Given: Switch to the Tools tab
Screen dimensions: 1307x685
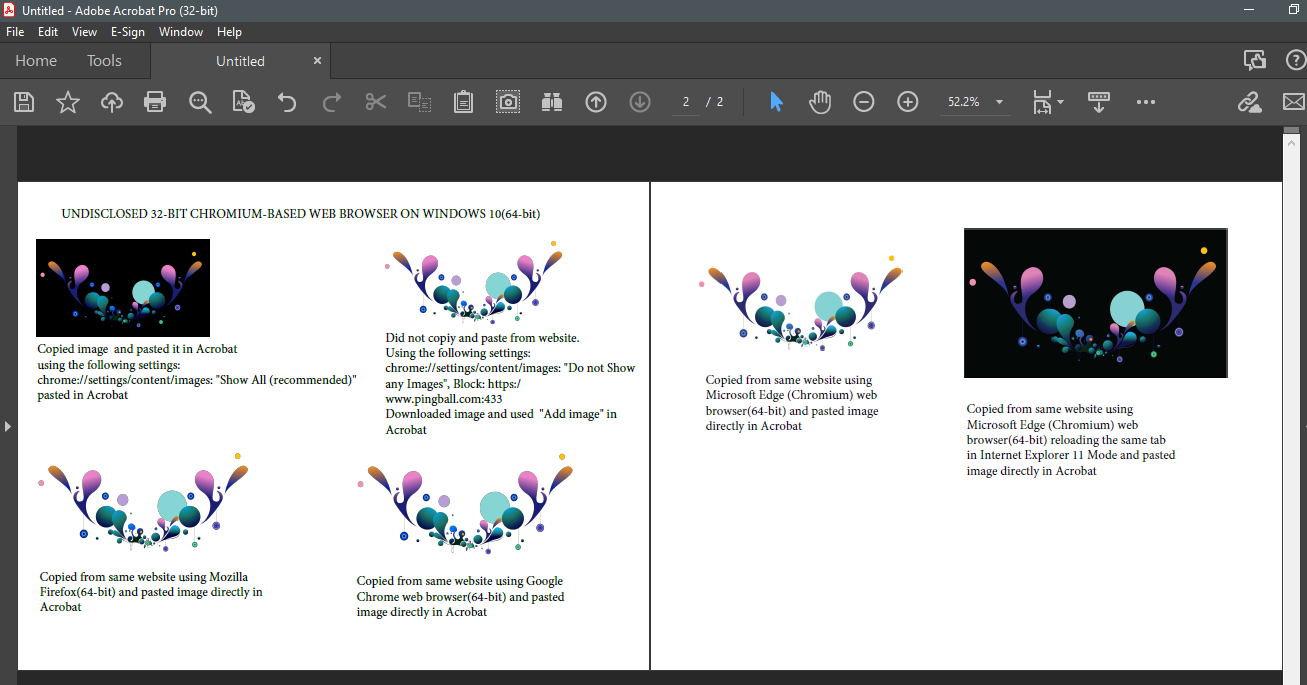Looking at the screenshot, I should 104,60.
